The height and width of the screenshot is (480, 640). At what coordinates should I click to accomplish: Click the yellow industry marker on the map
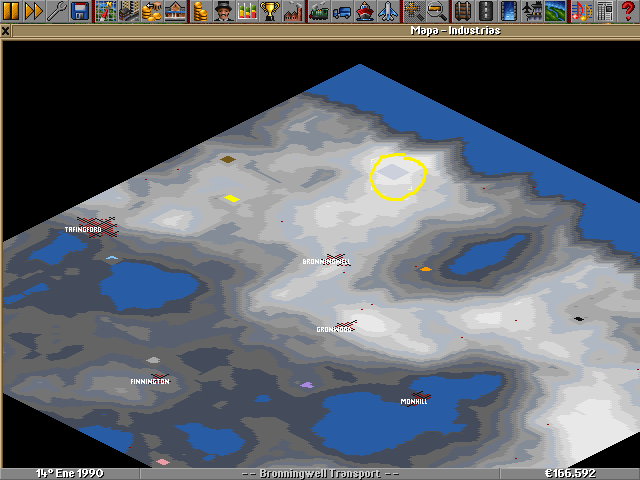point(231,198)
